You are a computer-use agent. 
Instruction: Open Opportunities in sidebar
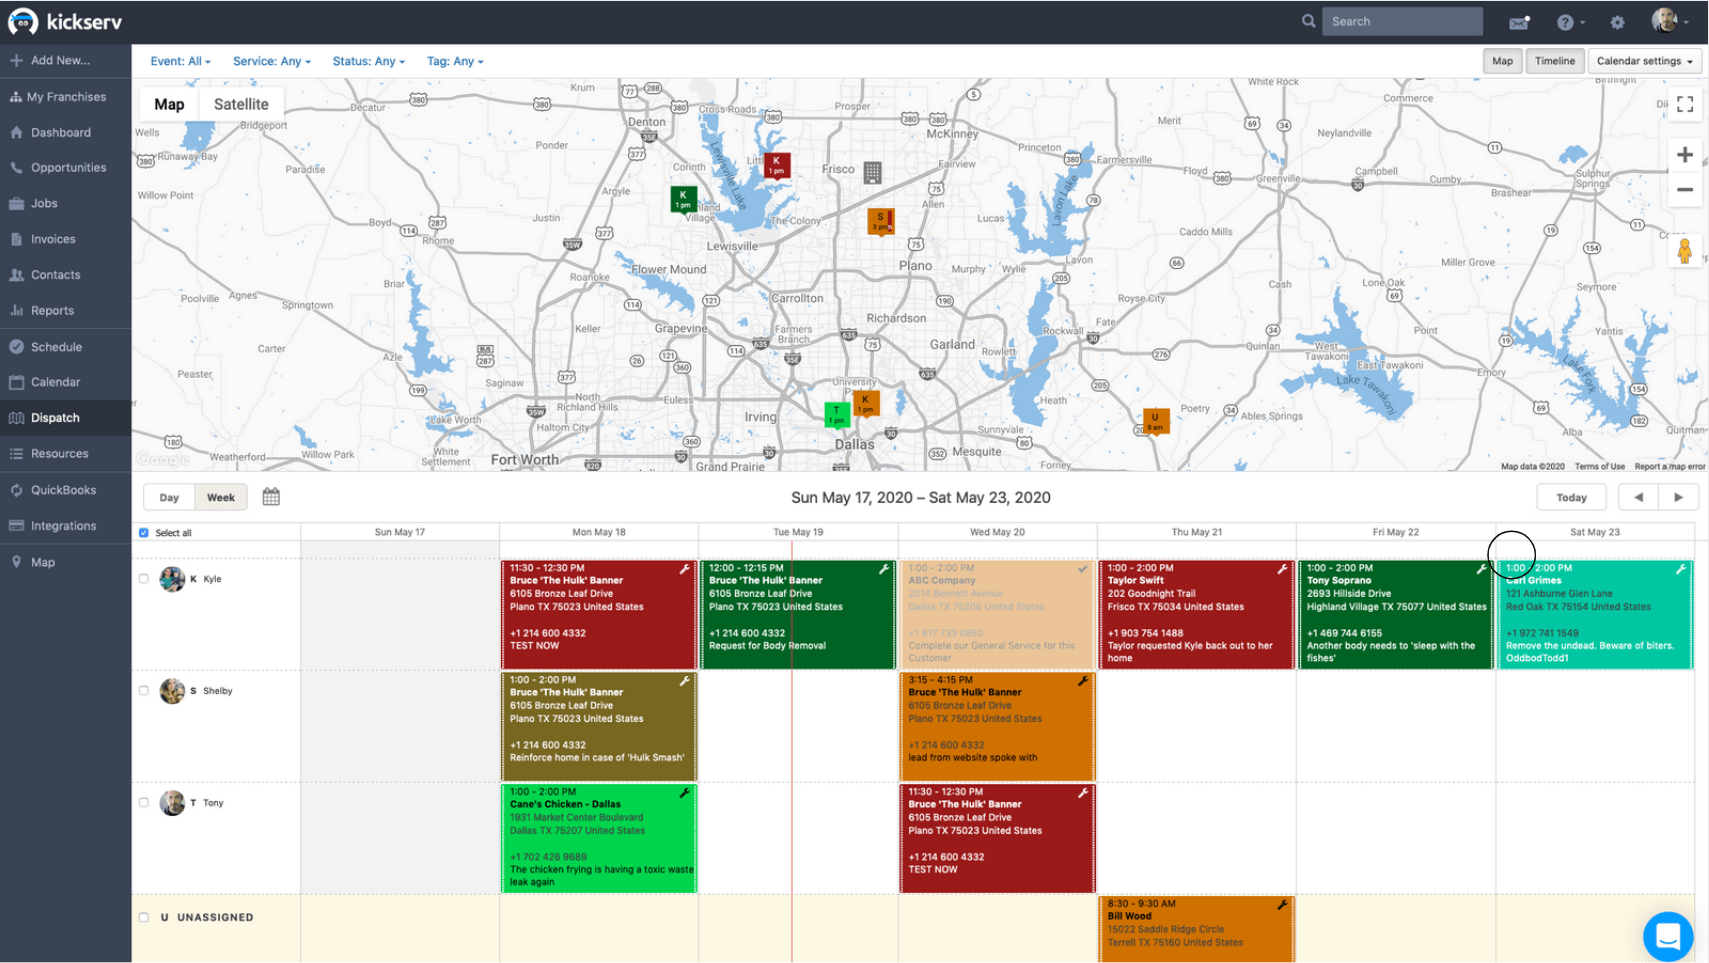(x=66, y=168)
